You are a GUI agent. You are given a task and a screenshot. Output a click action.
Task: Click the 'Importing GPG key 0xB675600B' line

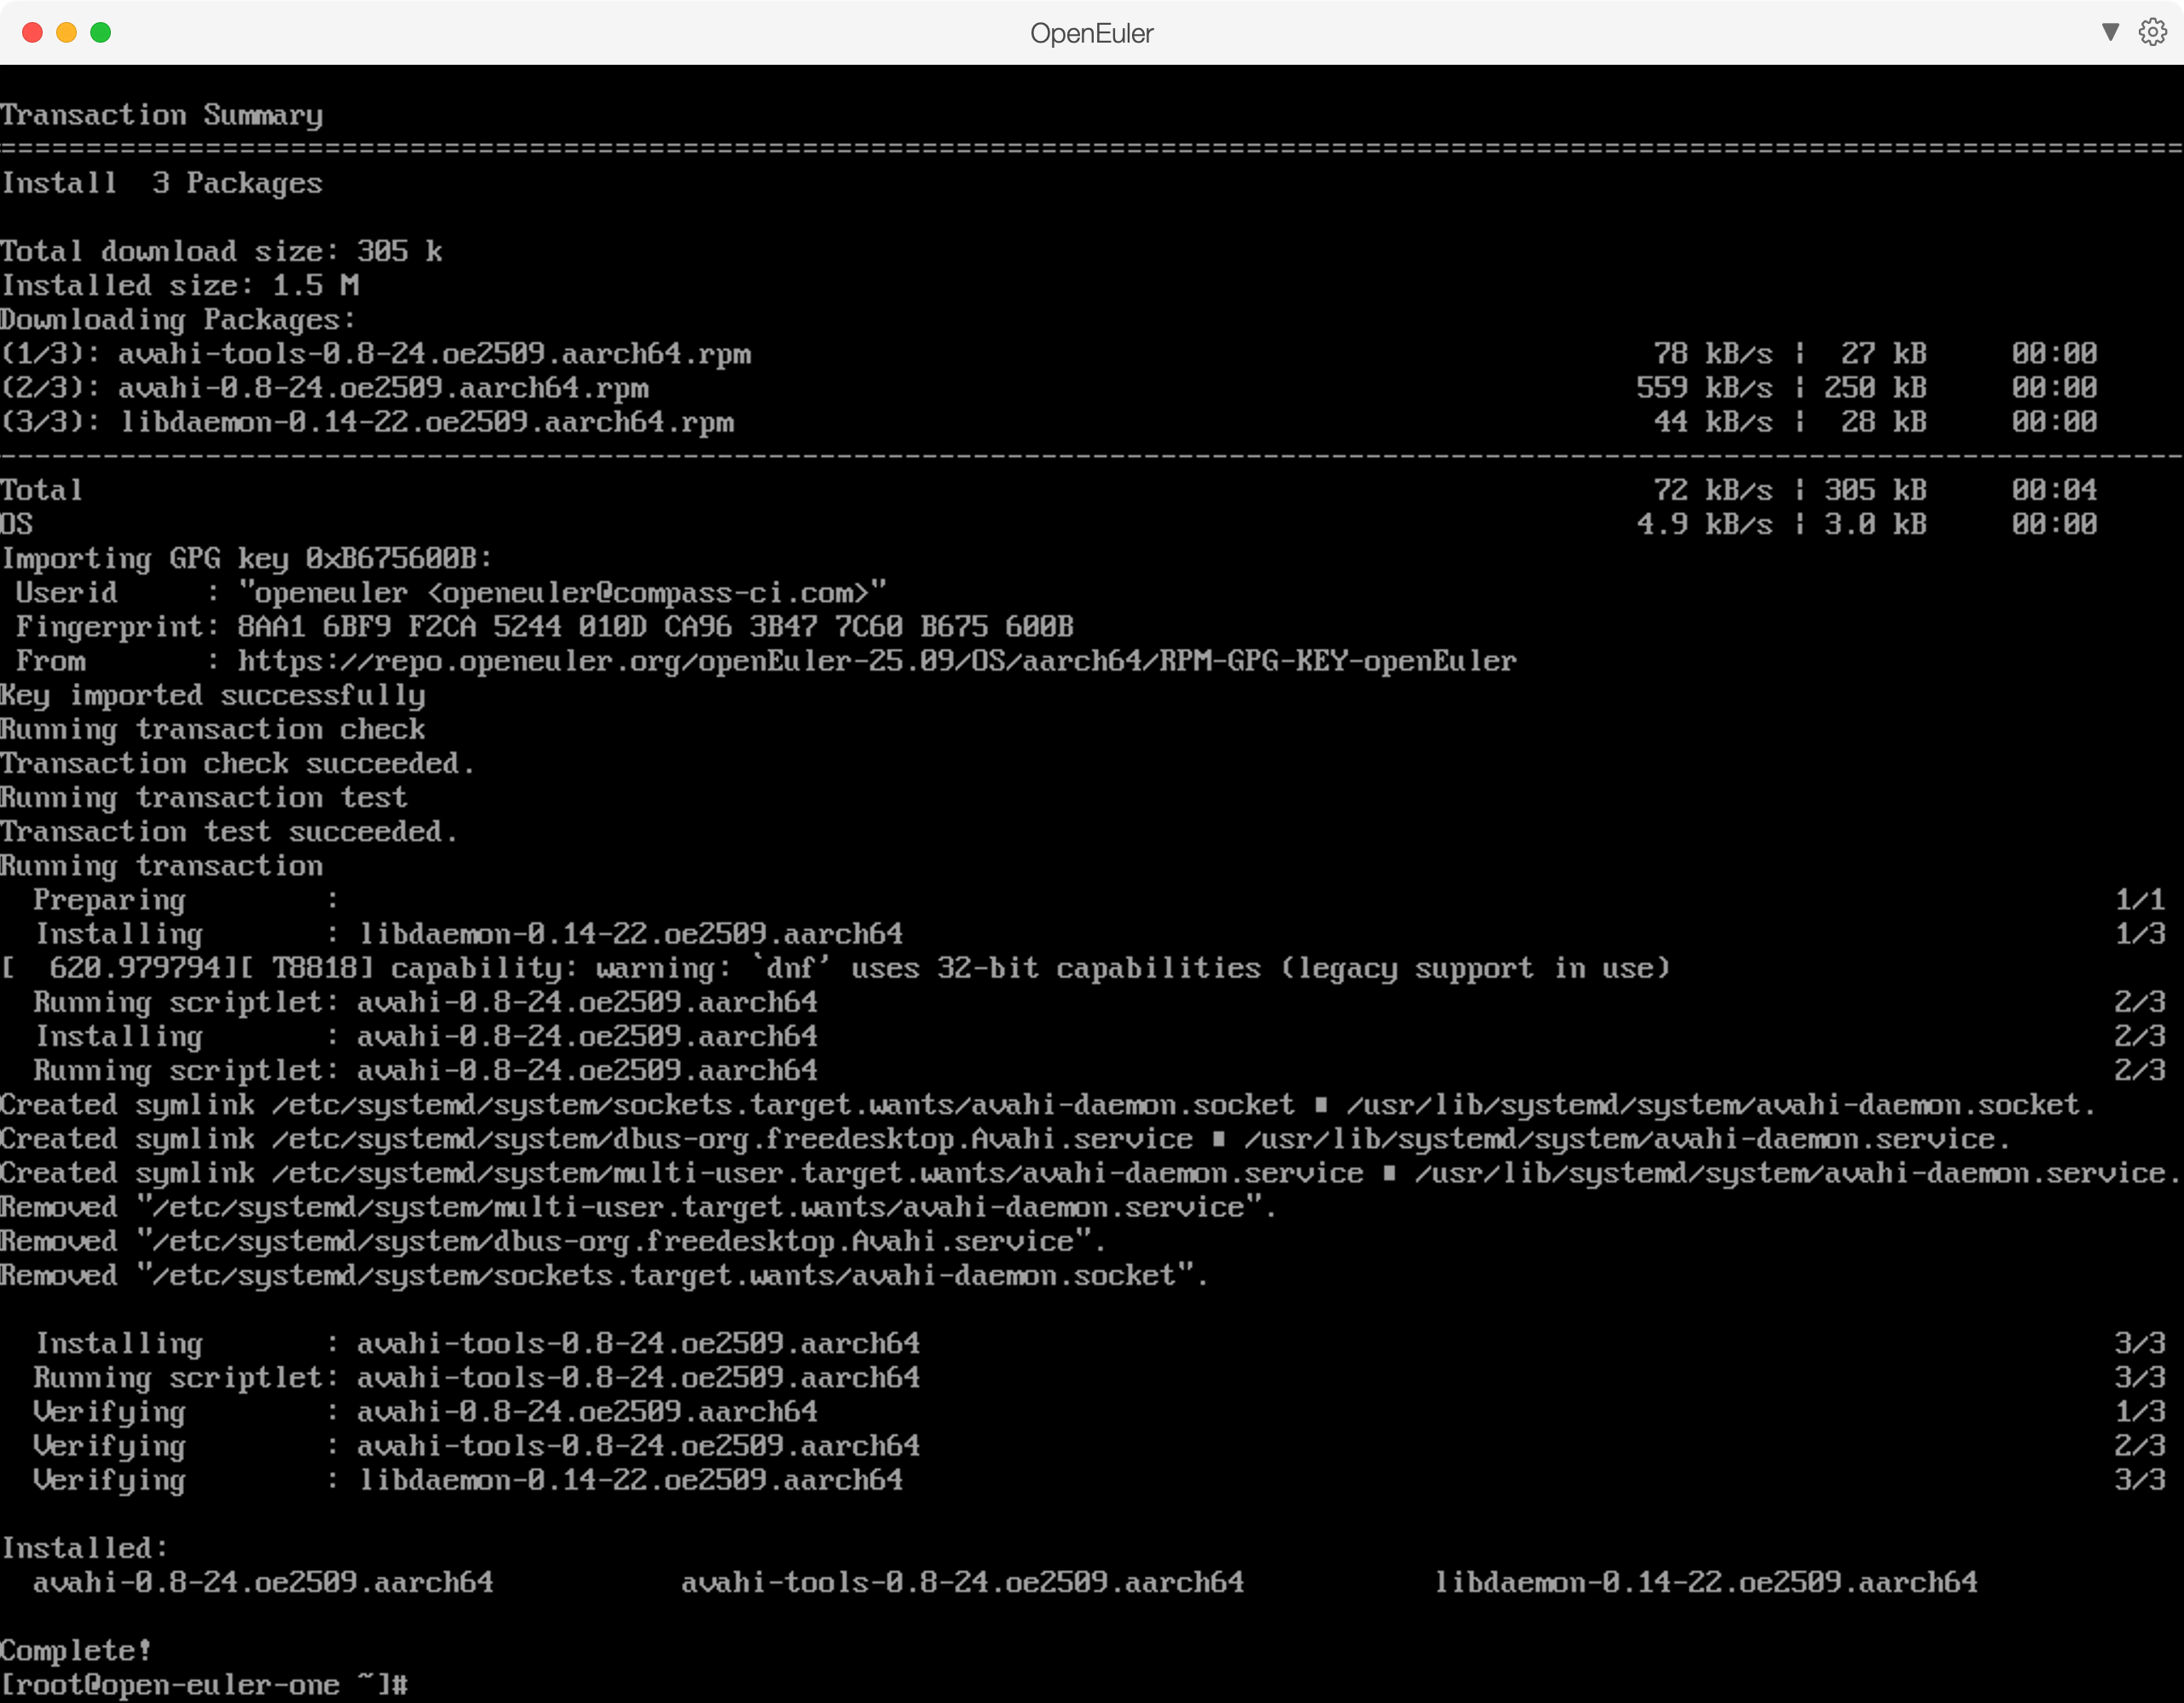tap(247, 558)
